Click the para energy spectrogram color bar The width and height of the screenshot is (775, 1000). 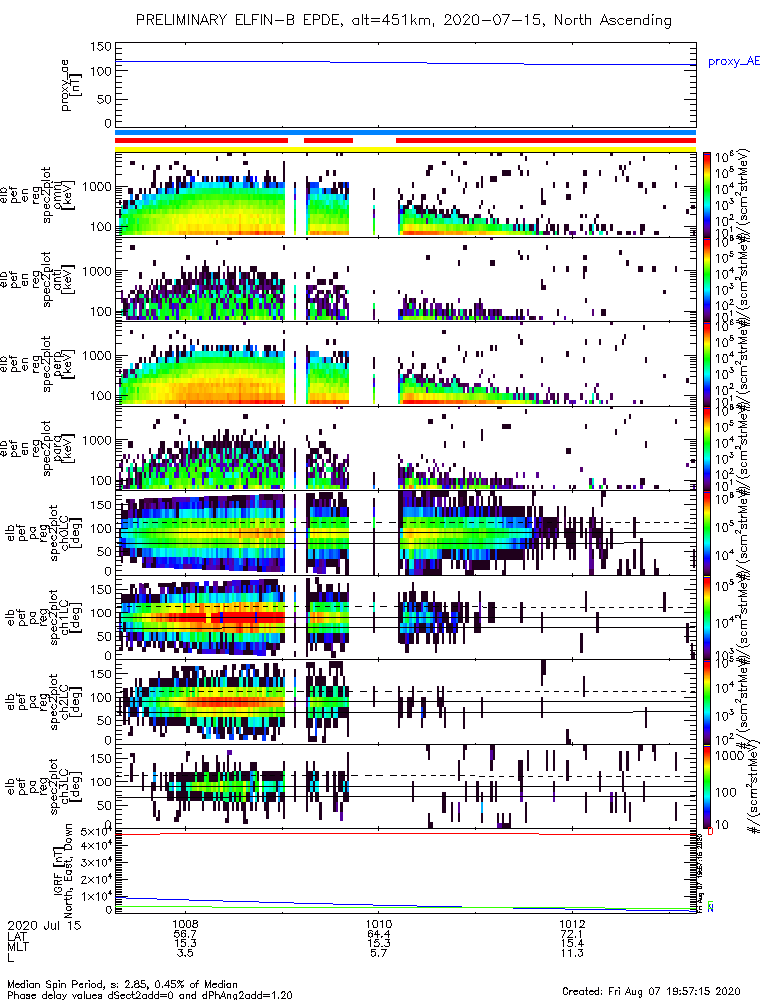pos(706,448)
